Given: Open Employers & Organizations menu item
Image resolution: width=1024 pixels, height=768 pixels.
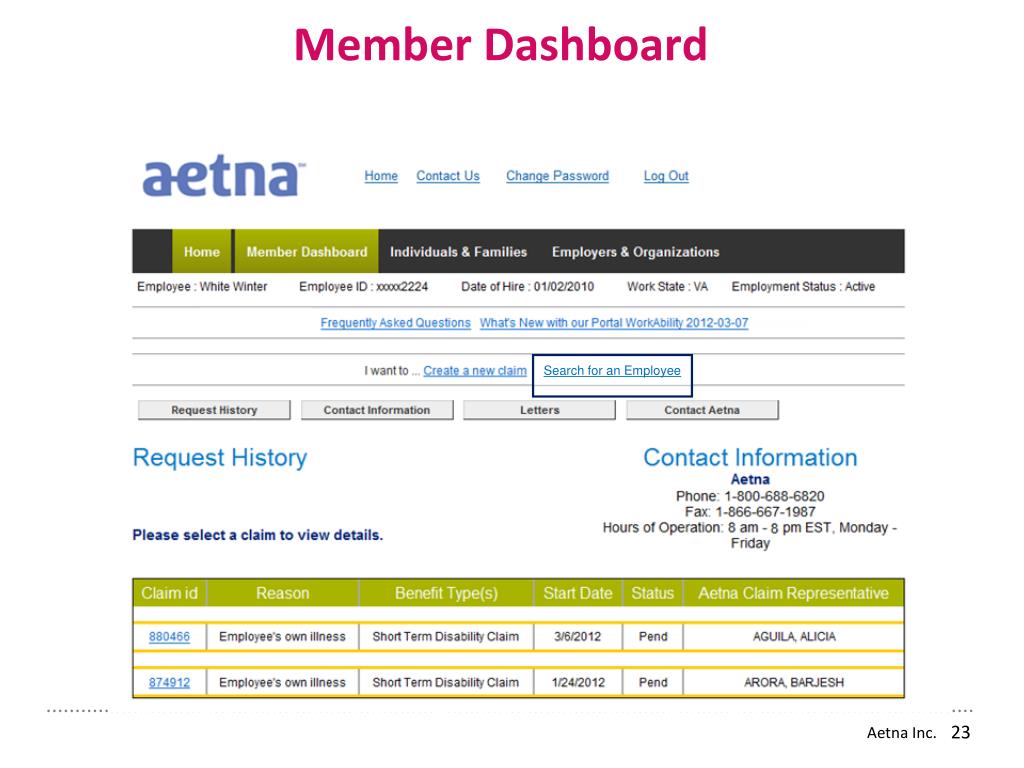Looking at the screenshot, I should point(635,251).
